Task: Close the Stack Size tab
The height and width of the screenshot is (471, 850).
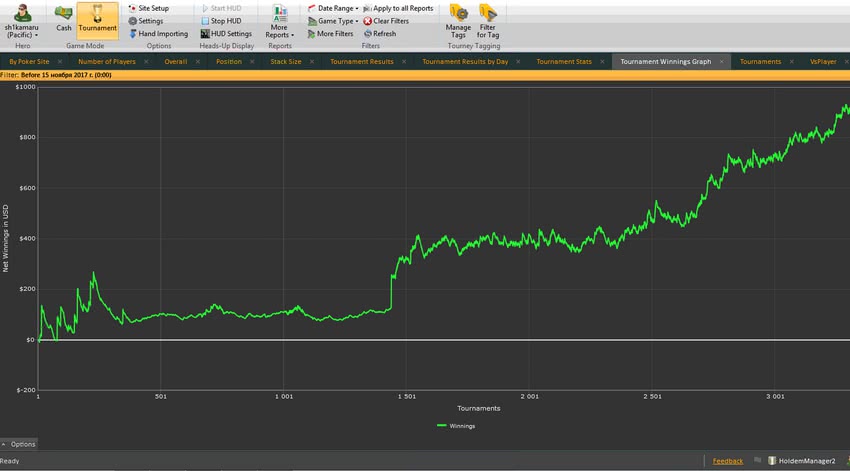Action: click(x=312, y=62)
